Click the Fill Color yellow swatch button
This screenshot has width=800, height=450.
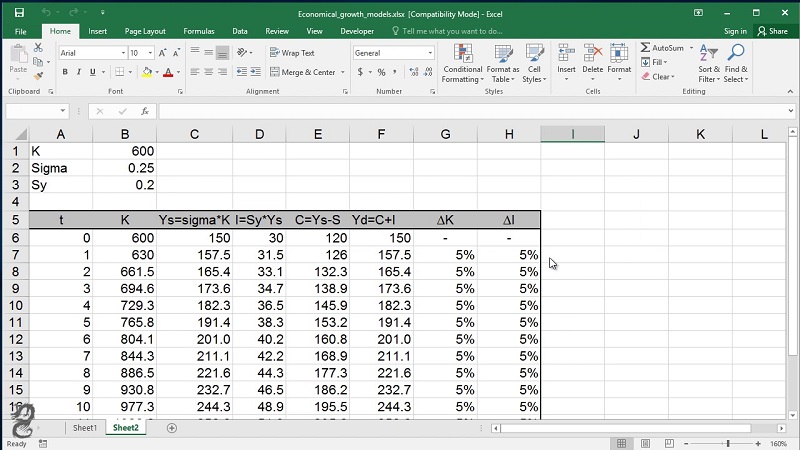146,72
